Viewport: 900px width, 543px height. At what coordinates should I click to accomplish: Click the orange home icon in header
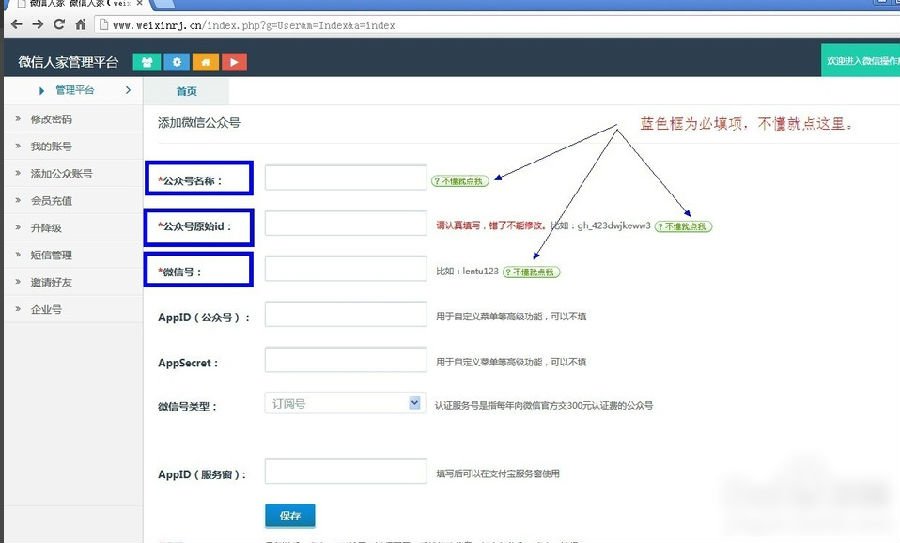(205, 62)
